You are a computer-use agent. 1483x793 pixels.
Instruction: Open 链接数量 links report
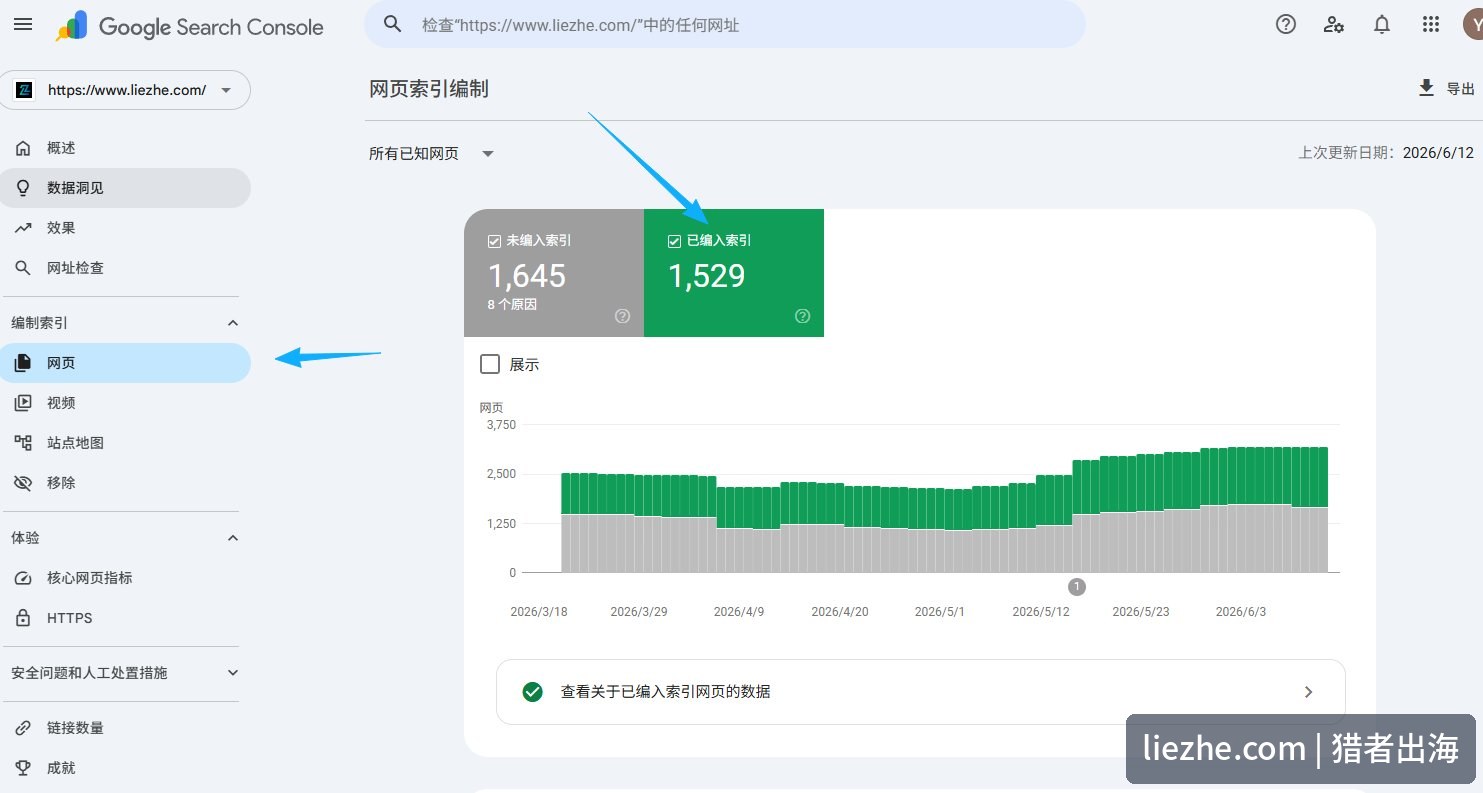pos(126,728)
